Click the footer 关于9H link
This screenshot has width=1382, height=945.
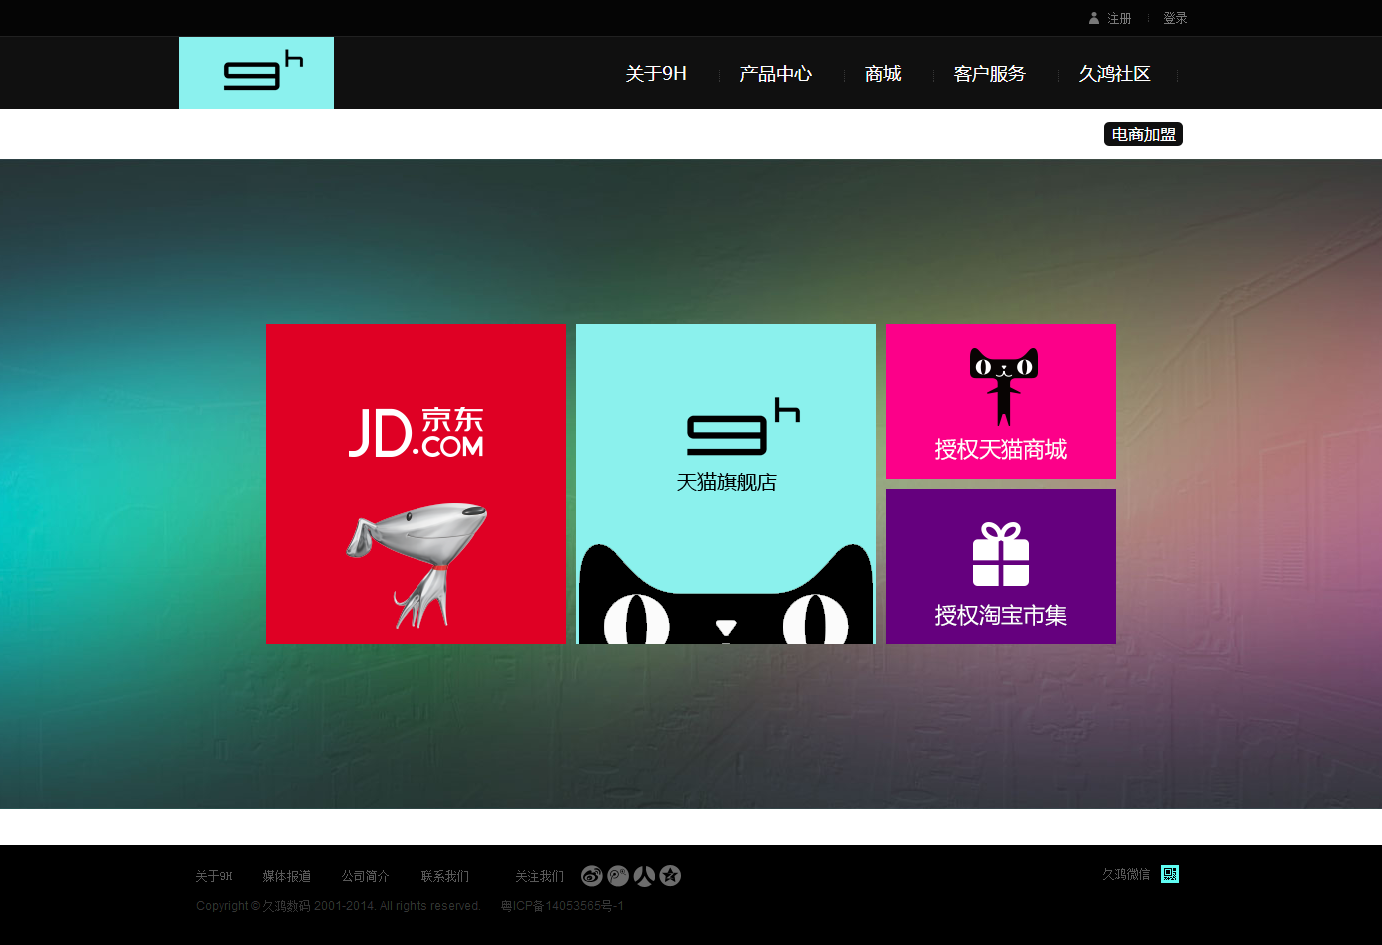coord(214,876)
